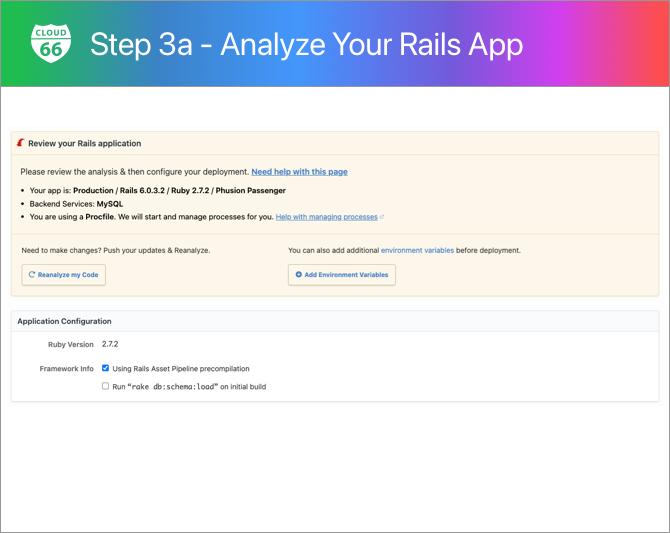Viewport: 670px width, 533px height.
Task: Select the Review your Rails application heading
Action: pyautogui.click(x=85, y=143)
